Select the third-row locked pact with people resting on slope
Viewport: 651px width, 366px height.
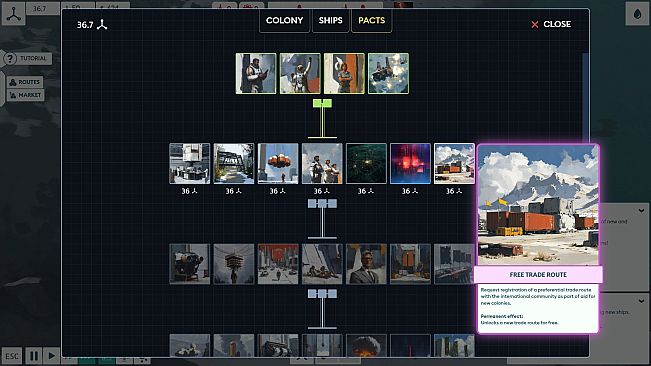[322, 264]
